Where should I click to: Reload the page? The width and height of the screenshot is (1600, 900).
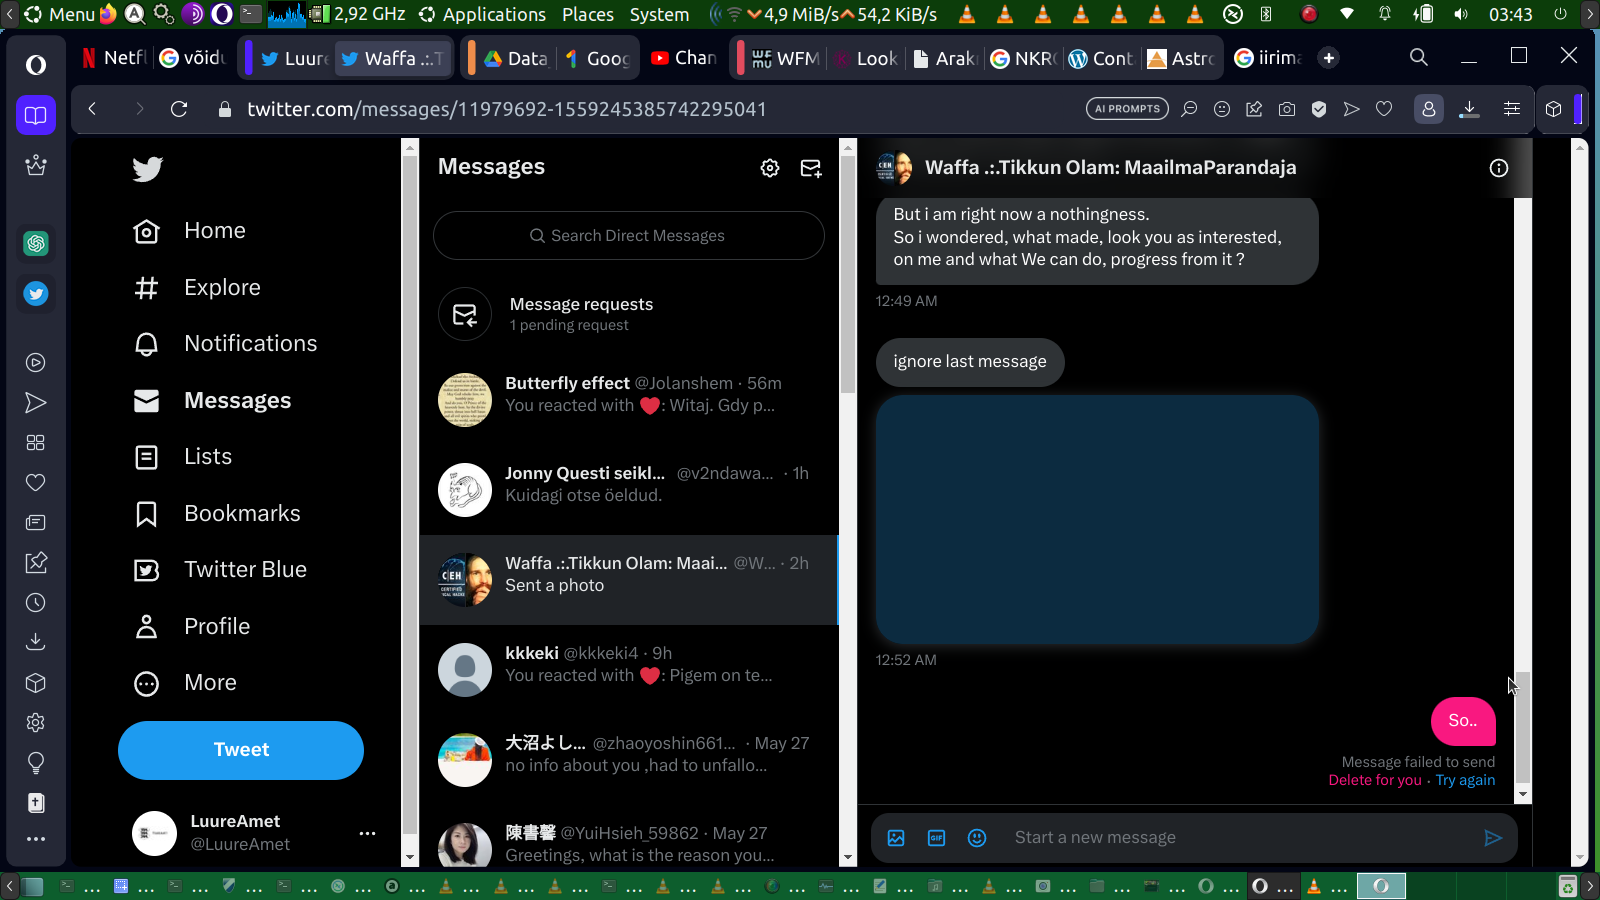[179, 109]
